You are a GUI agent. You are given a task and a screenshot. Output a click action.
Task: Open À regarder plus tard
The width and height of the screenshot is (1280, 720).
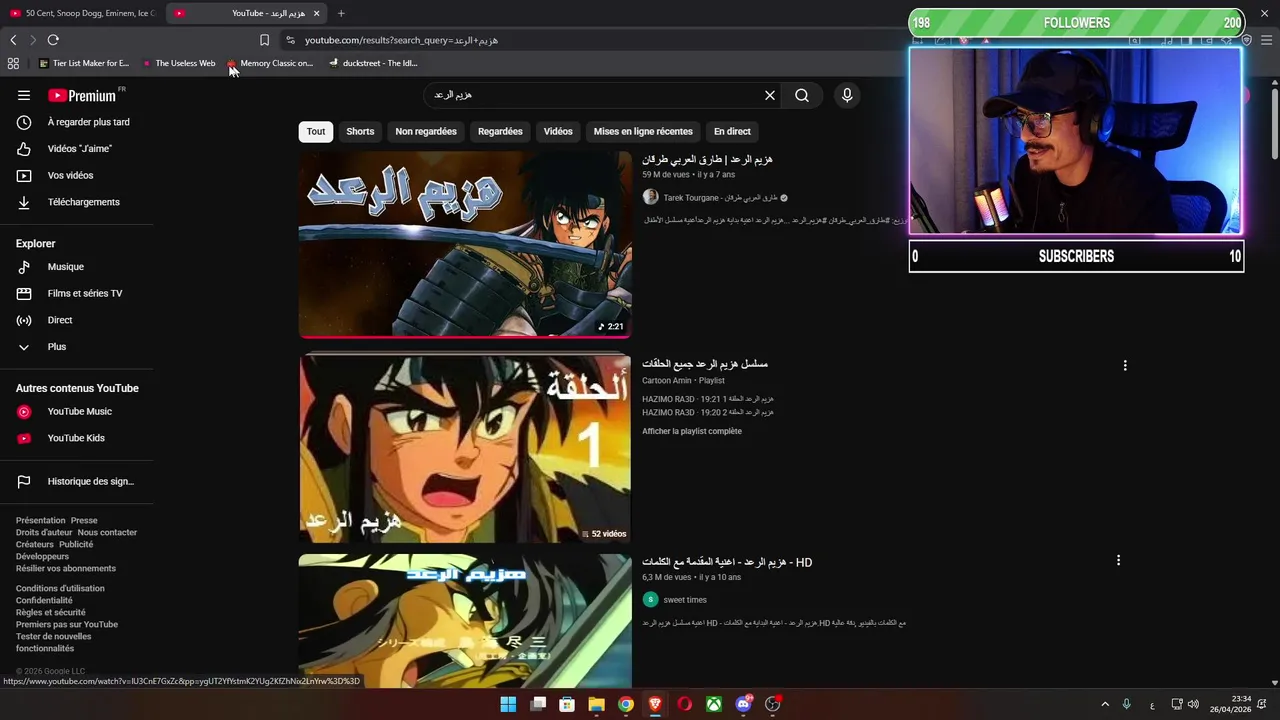click(x=76, y=122)
